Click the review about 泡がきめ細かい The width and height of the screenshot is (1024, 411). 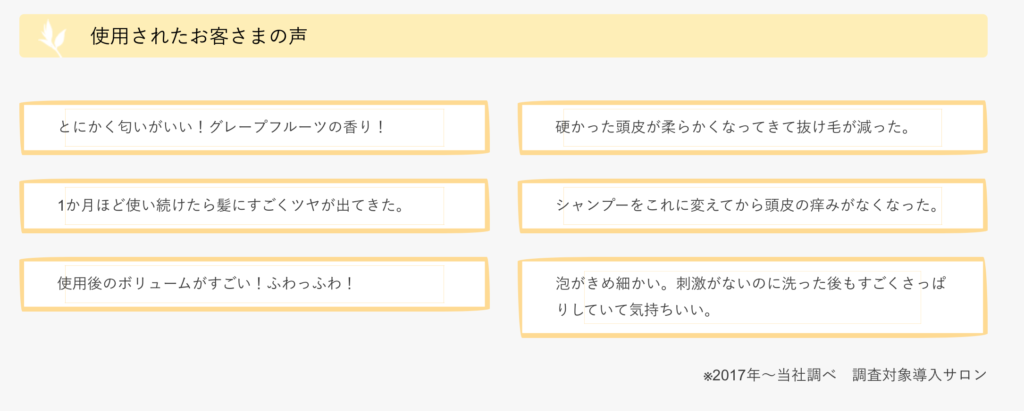pos(752,297)
